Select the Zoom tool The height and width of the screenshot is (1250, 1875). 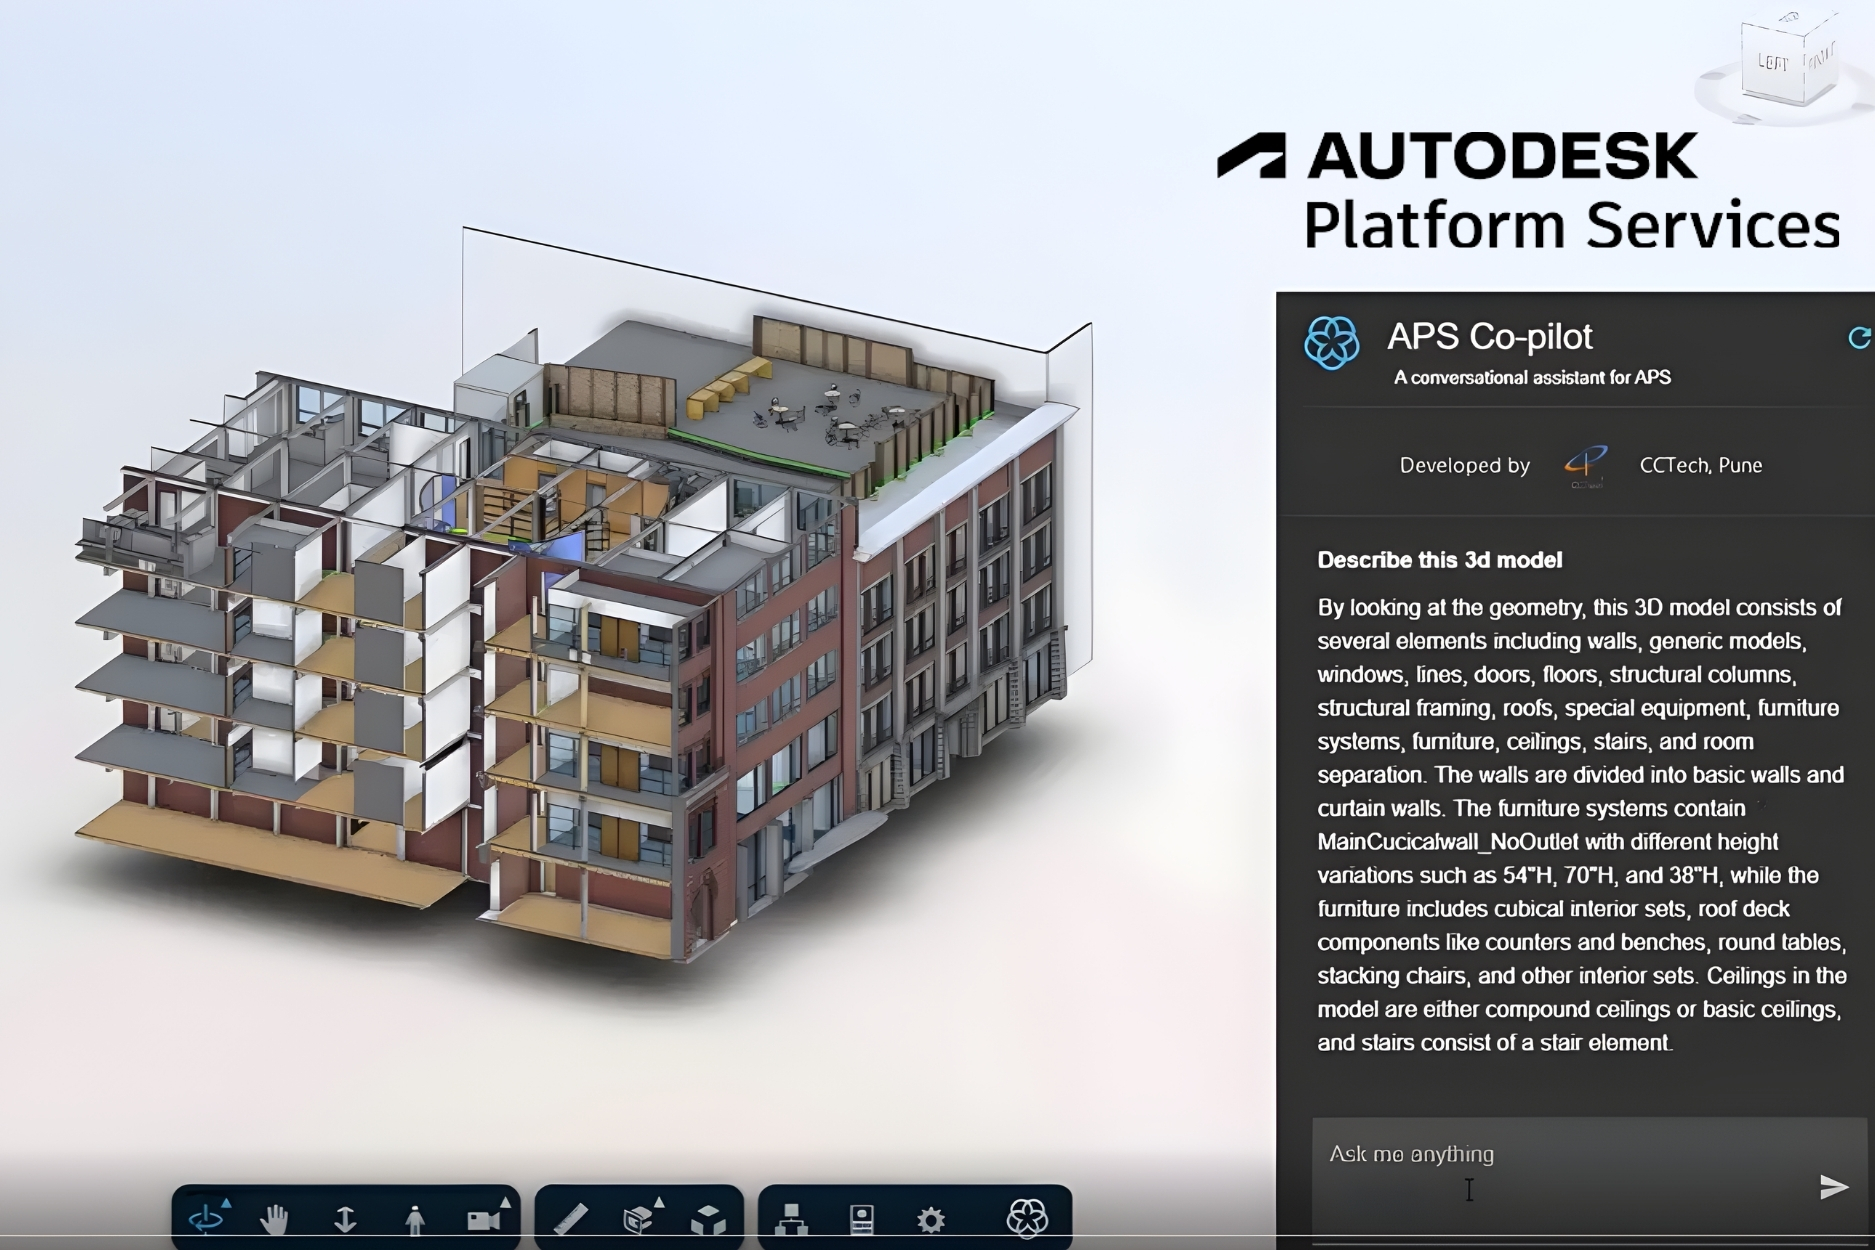click(347, 1218)
